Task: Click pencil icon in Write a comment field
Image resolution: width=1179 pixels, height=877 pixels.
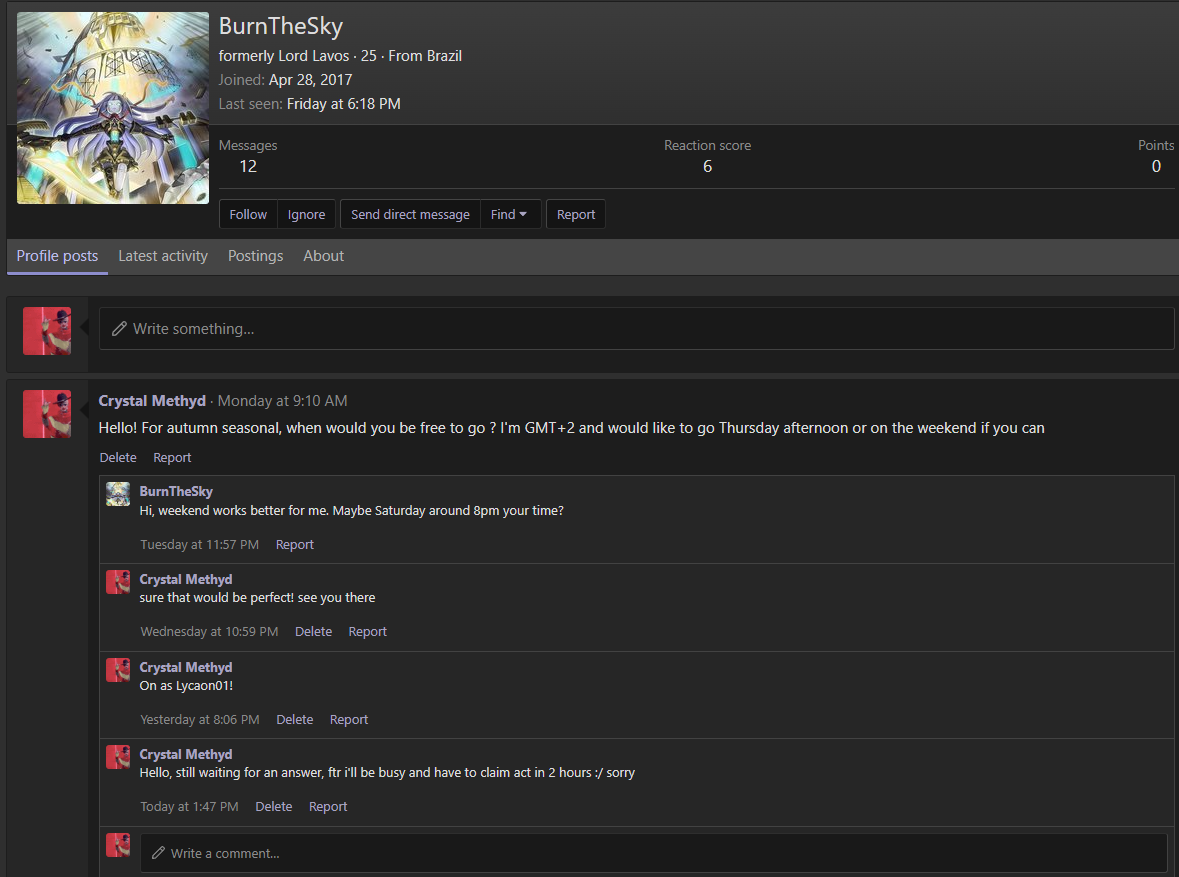Action: 158,853
